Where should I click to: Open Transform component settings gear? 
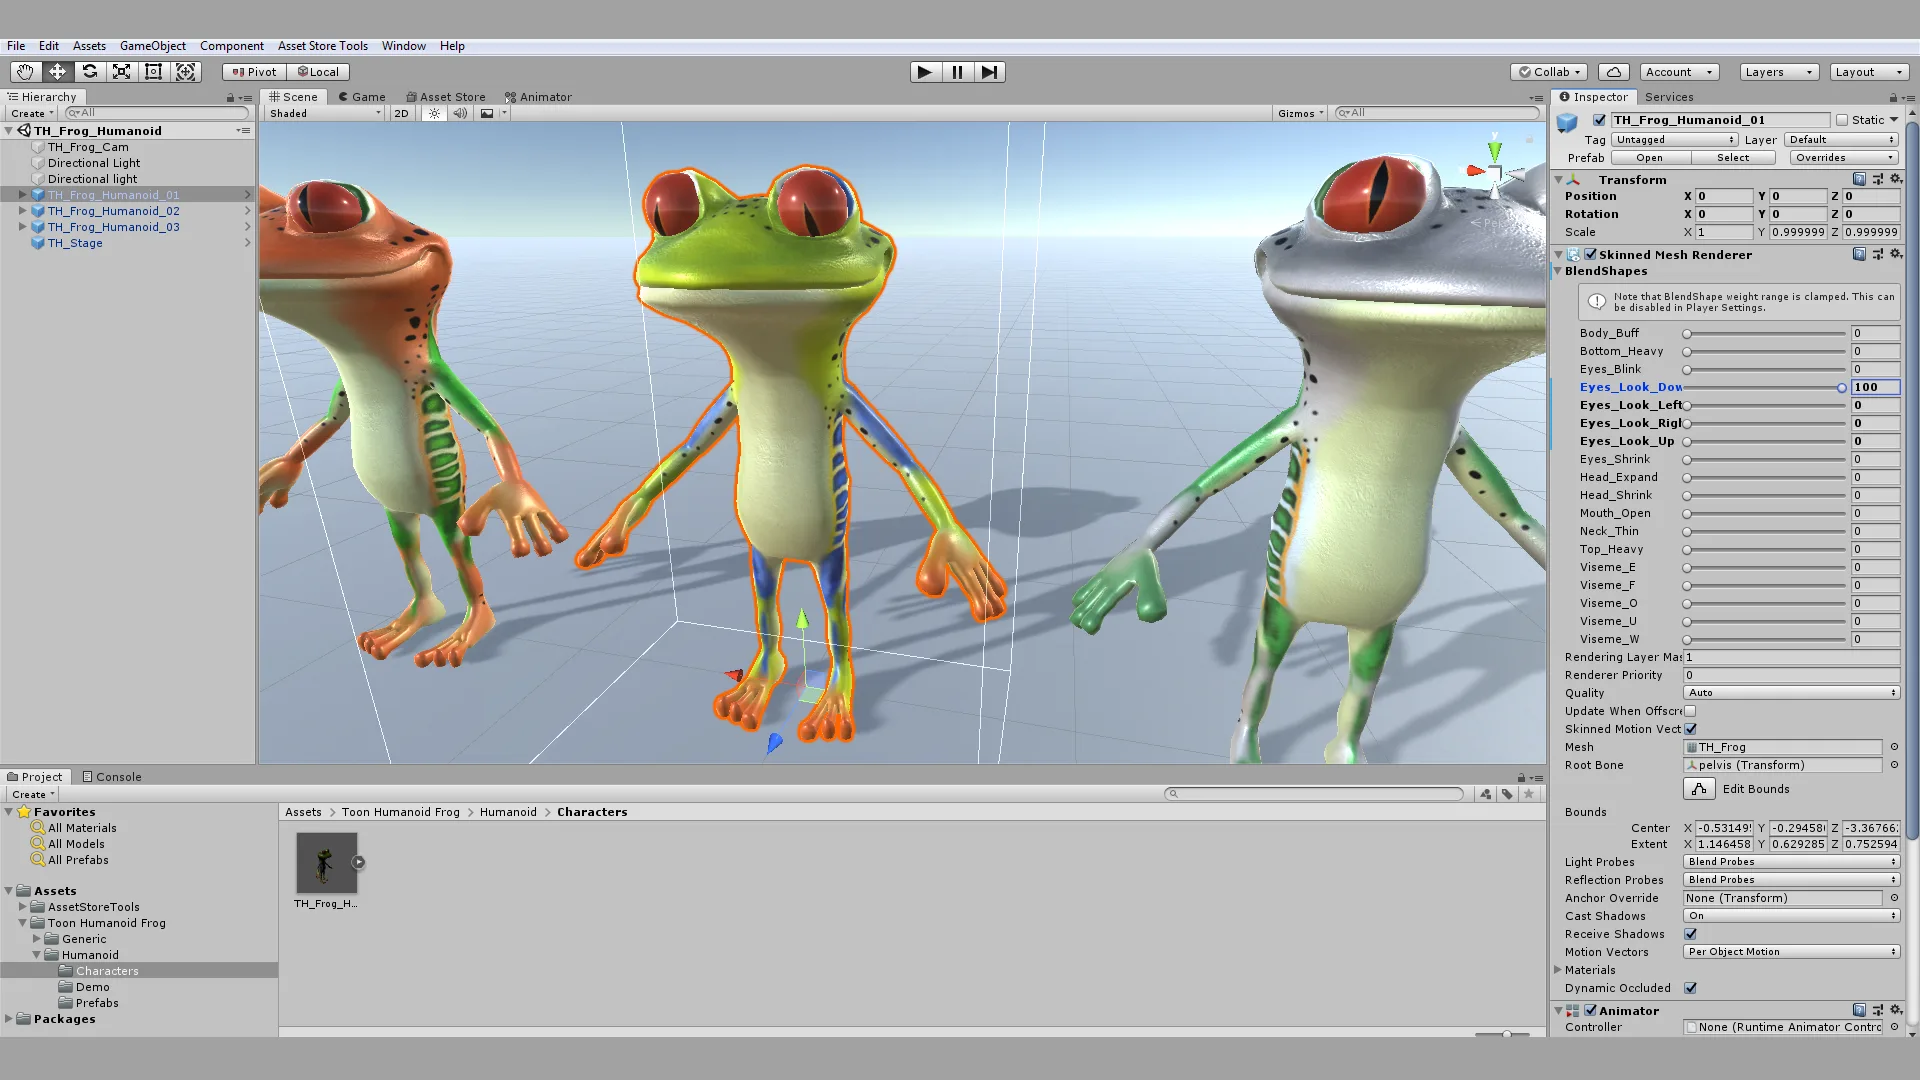coord(1895,179)
